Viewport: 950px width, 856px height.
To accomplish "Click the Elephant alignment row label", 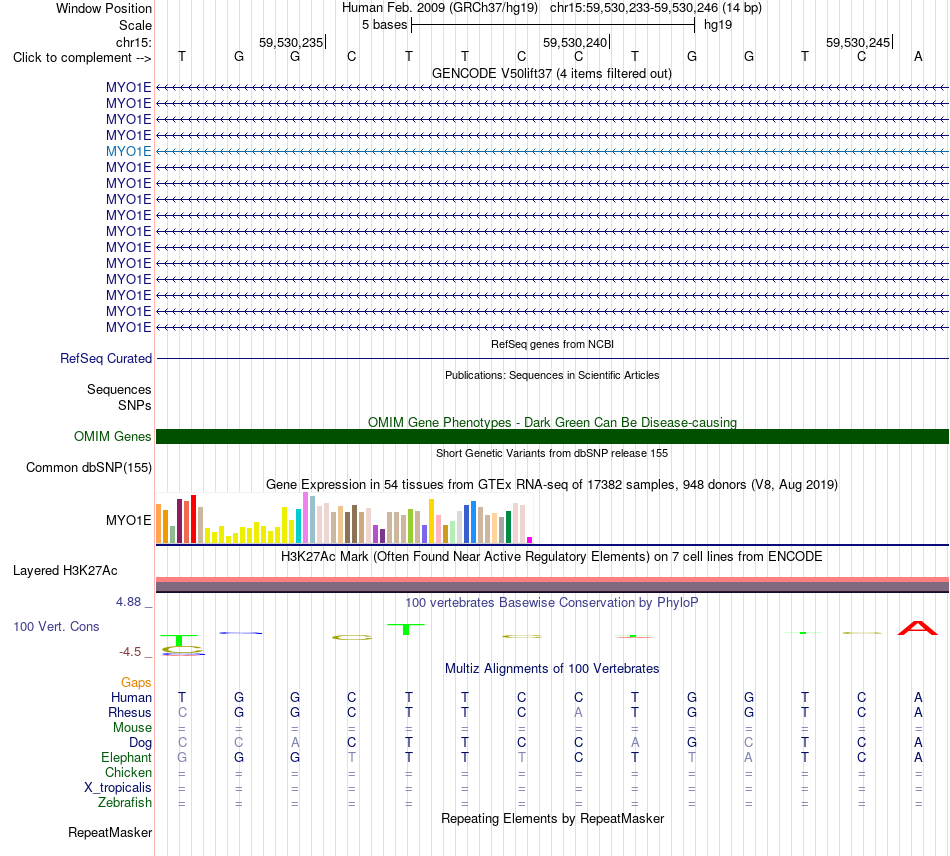I will coord(126,758).
